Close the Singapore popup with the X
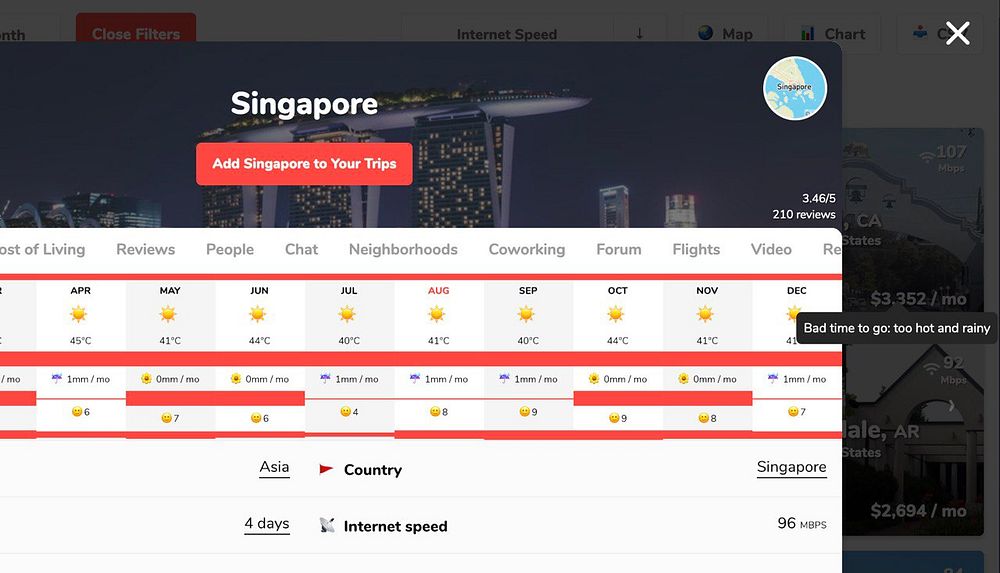Image resolution: width=1000 pixels, height=573 pixels. pos(957,33)
